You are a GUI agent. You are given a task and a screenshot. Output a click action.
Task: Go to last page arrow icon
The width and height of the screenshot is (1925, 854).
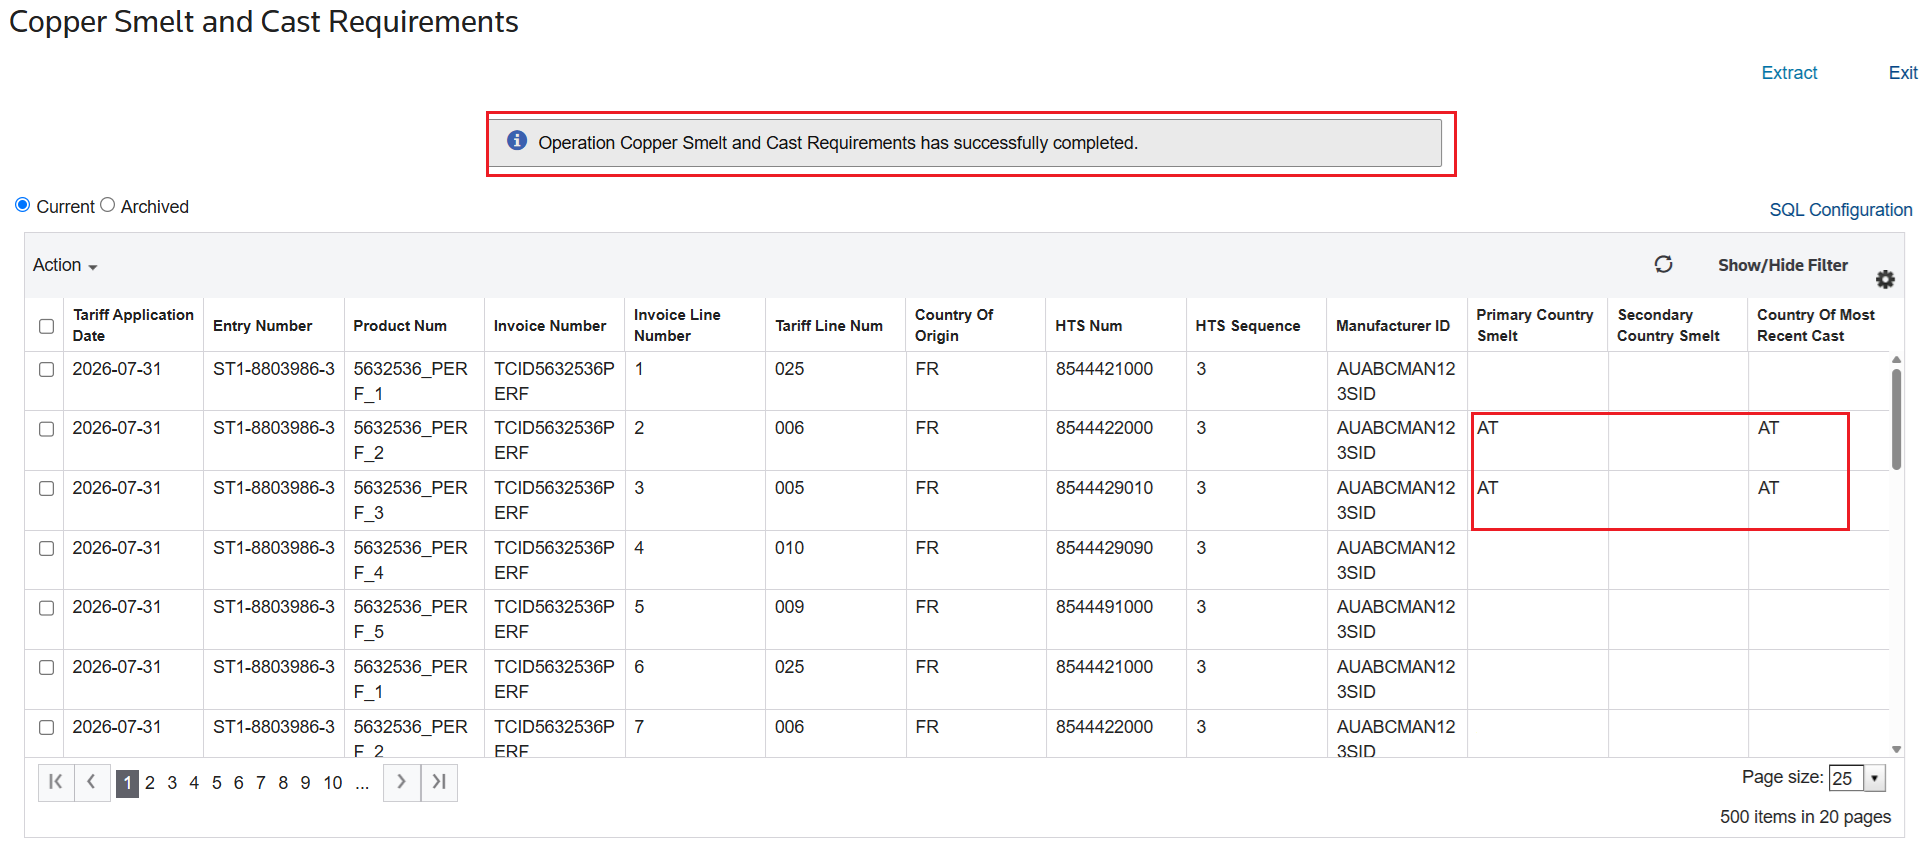439,782
